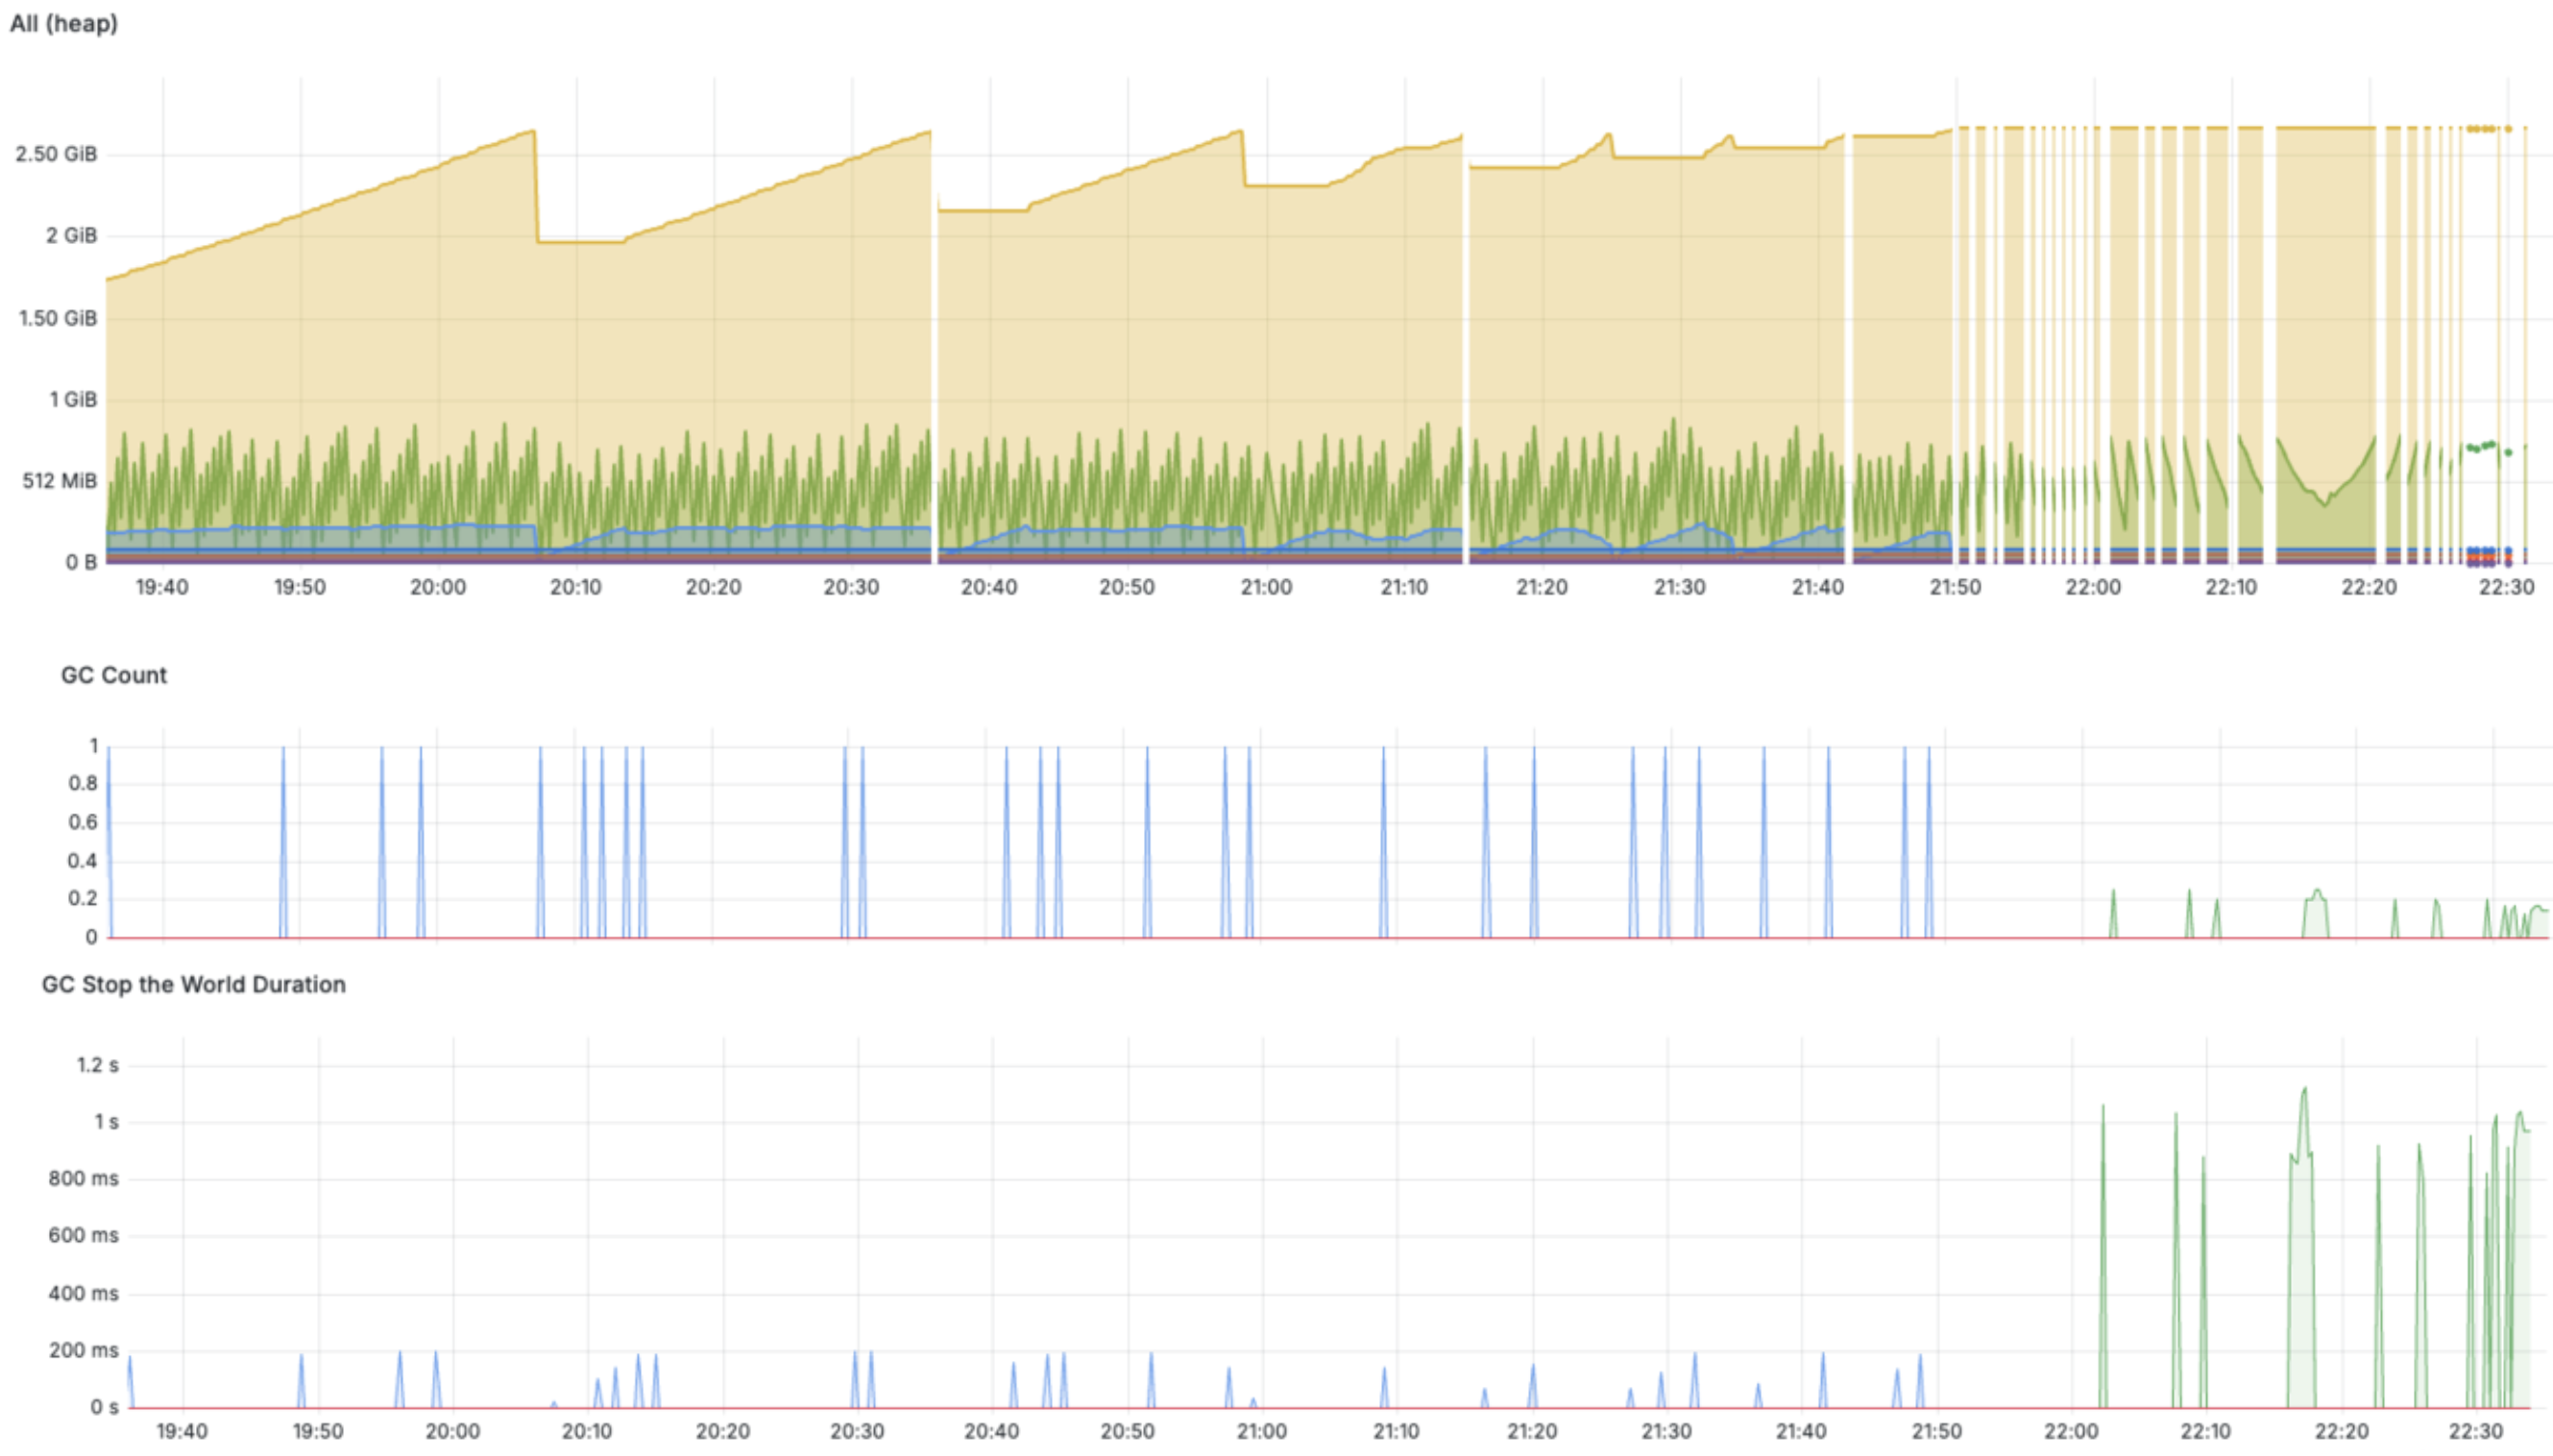Click 20:00 on the heap chart time axis
Screen dimensions: 2553x1456
437,587
